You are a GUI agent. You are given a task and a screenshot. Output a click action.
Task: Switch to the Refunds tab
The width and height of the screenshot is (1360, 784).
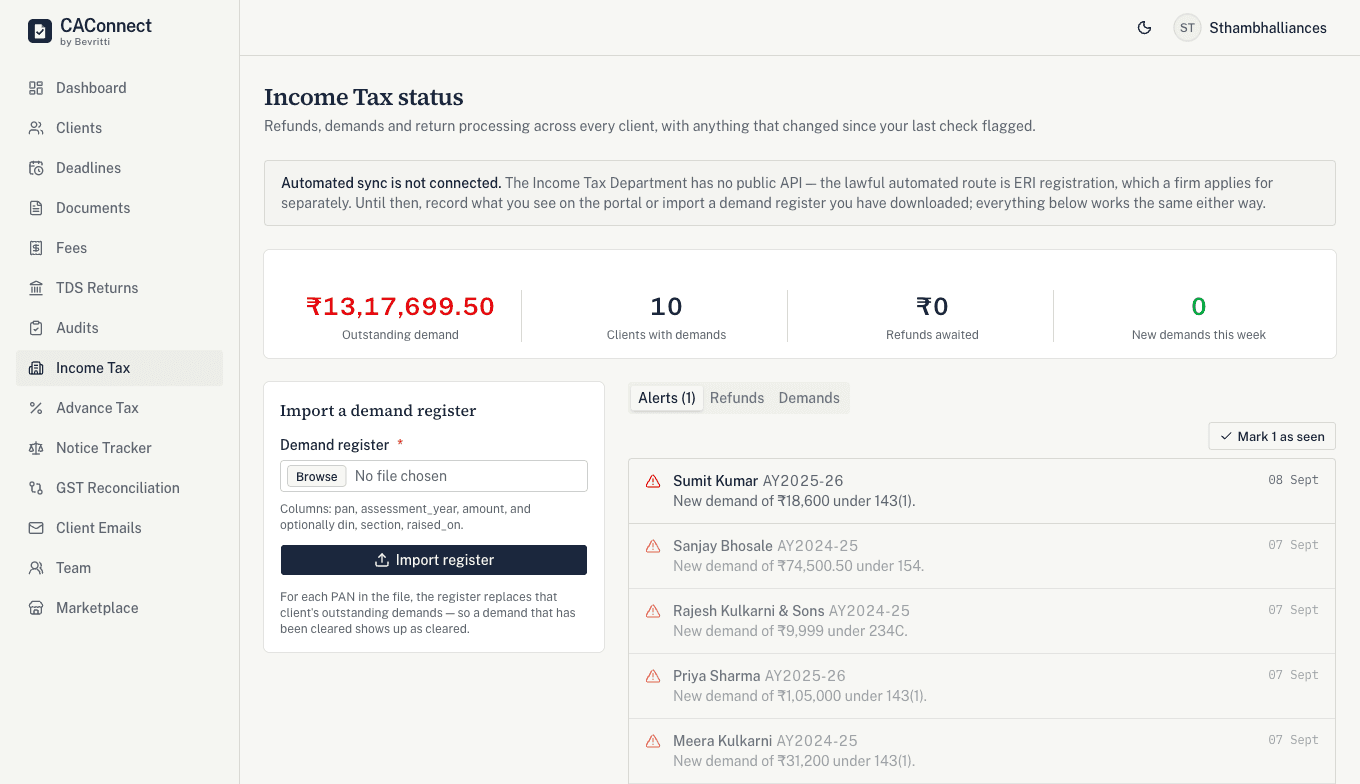(737, 398)
